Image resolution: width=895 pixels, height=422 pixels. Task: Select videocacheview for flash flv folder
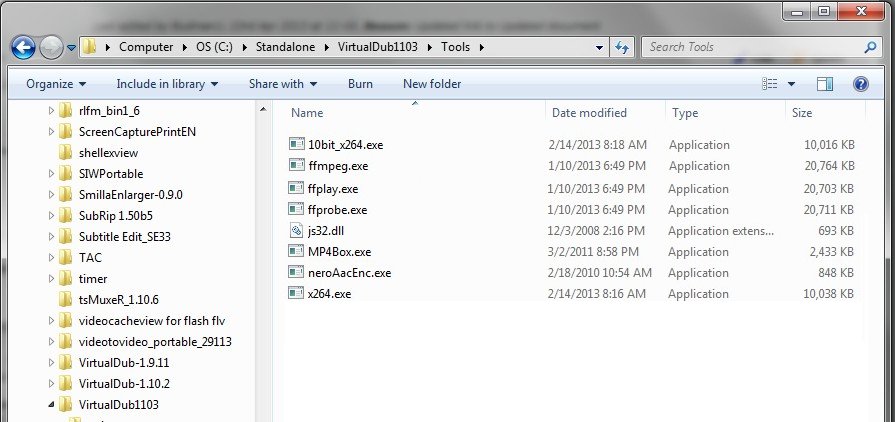152,321
